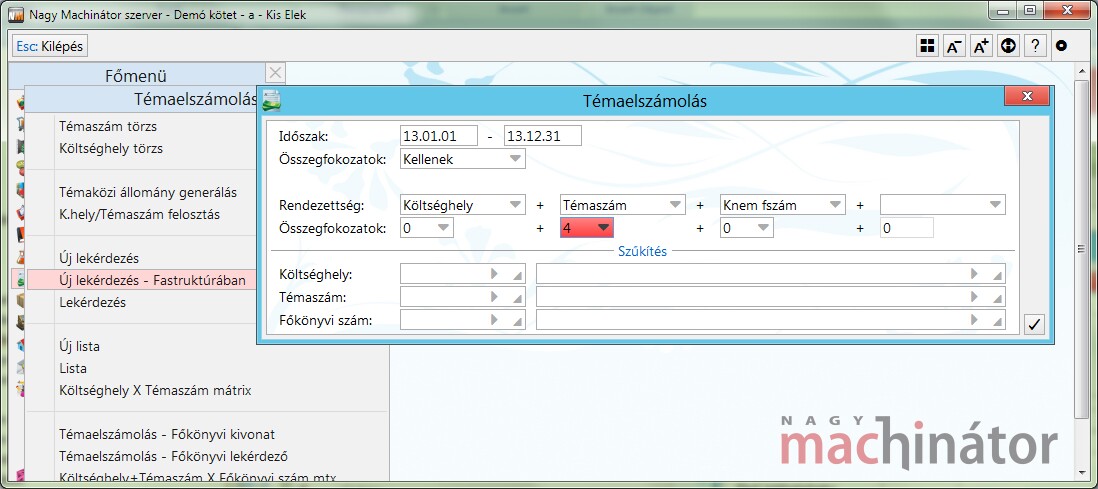The height and width of the screenshot is (489, 1098).
Task: Open the Témaszám sort-order dropdown
Action: [623, 205]
